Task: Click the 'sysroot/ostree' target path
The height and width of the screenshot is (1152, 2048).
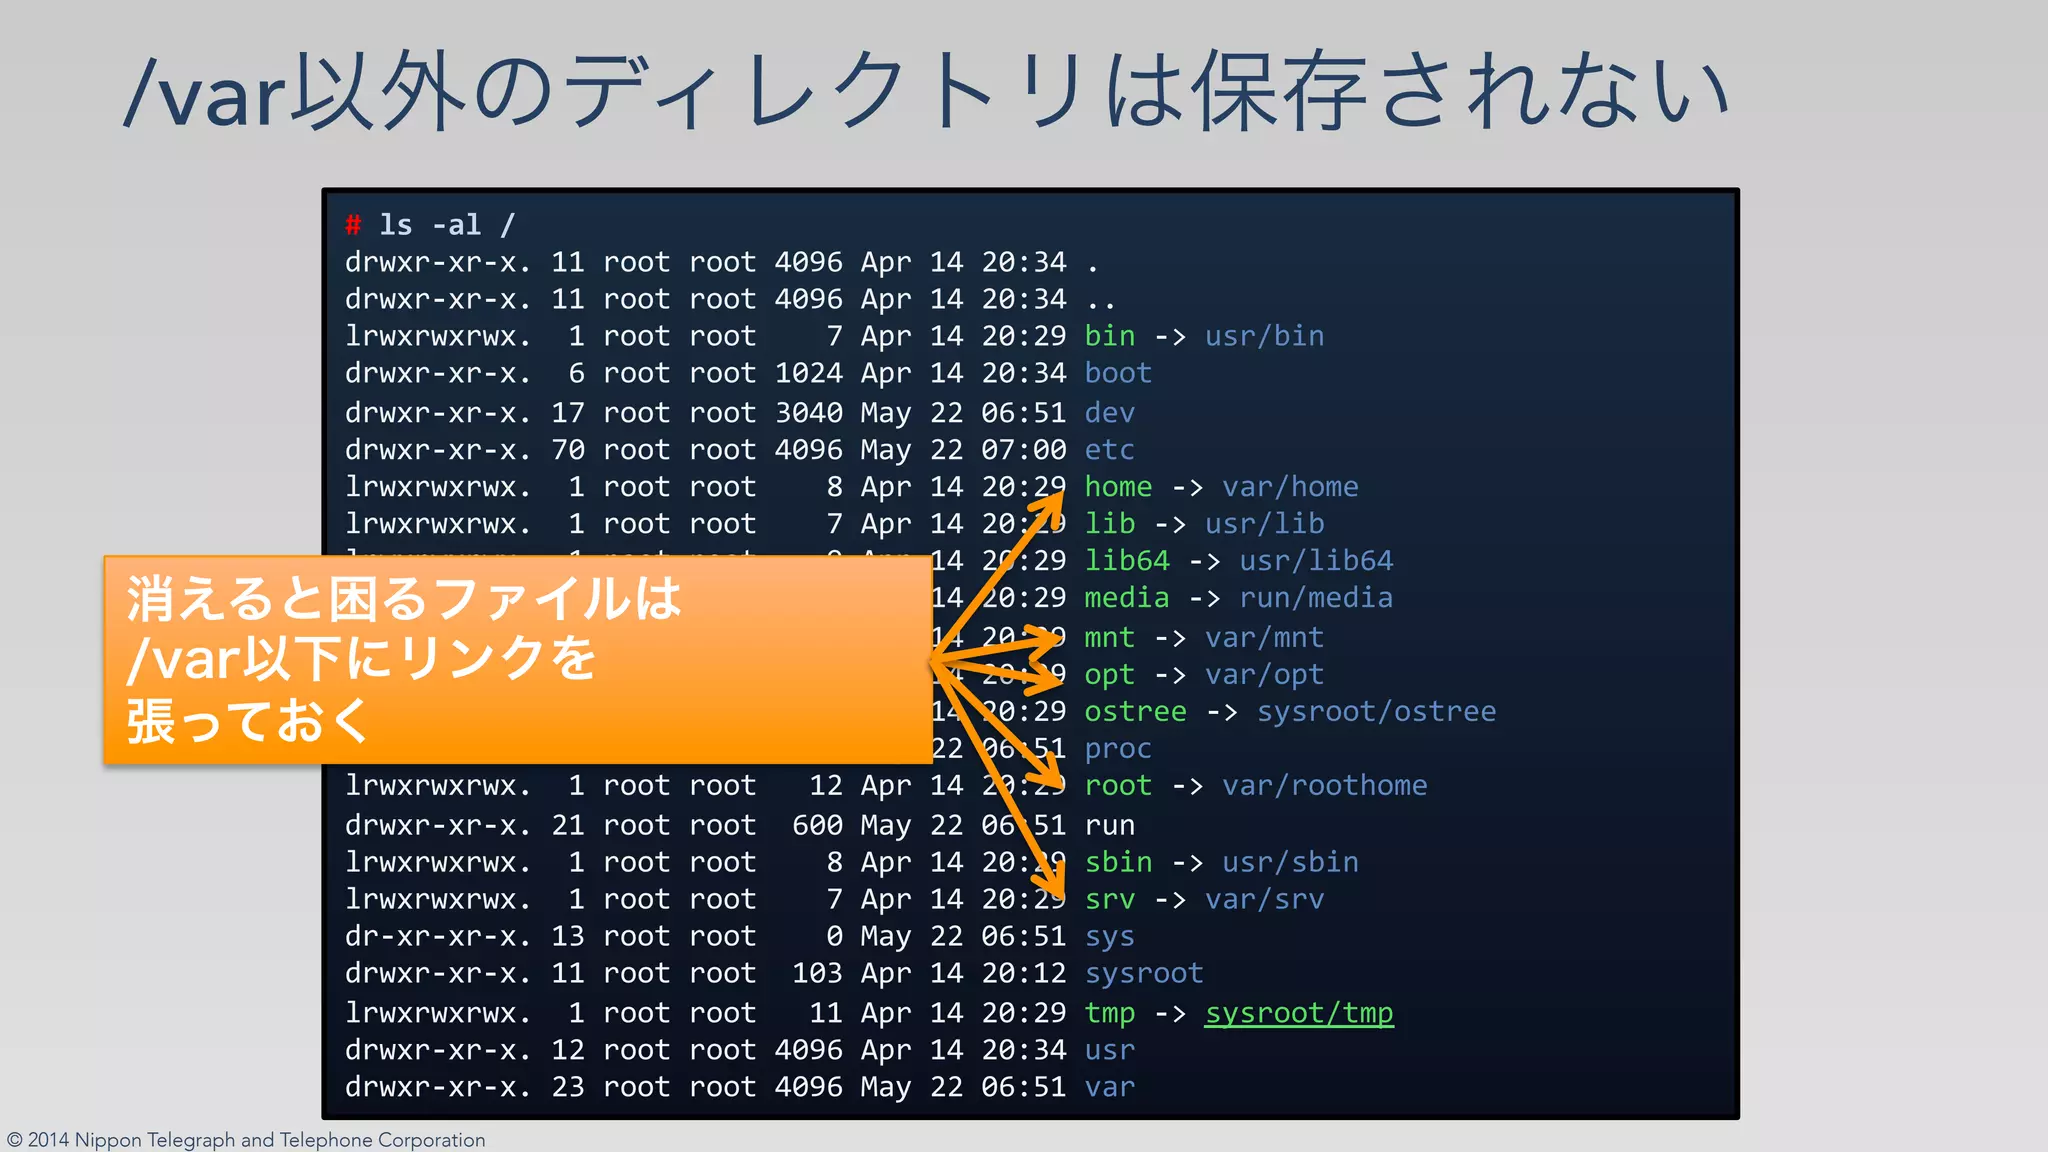Action: click(x=1376, y=712)
